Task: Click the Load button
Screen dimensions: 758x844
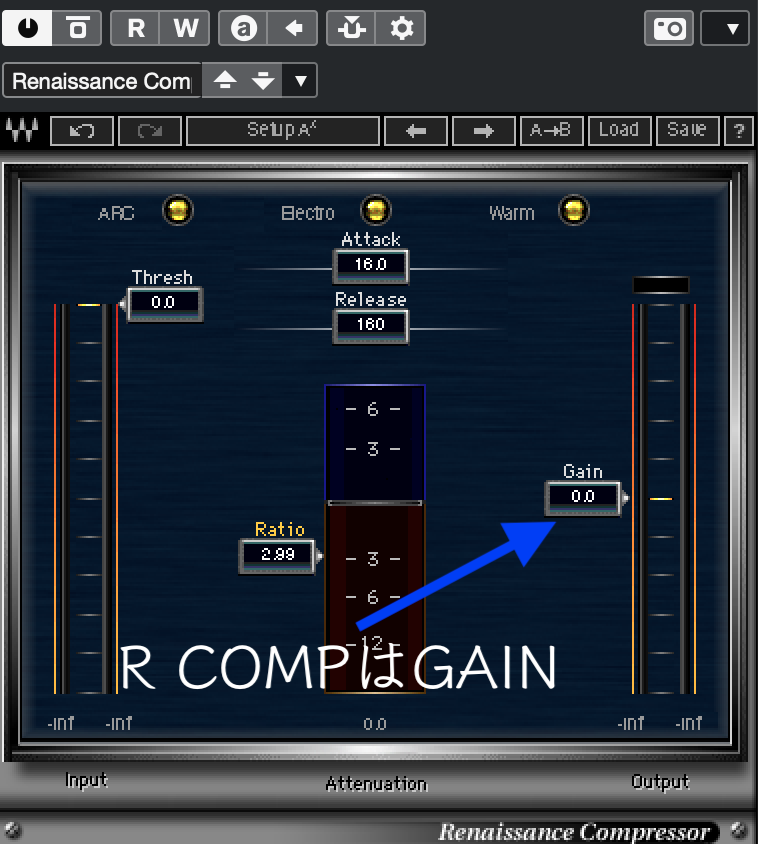Action: pyautogui.click(x=619, y=131)
